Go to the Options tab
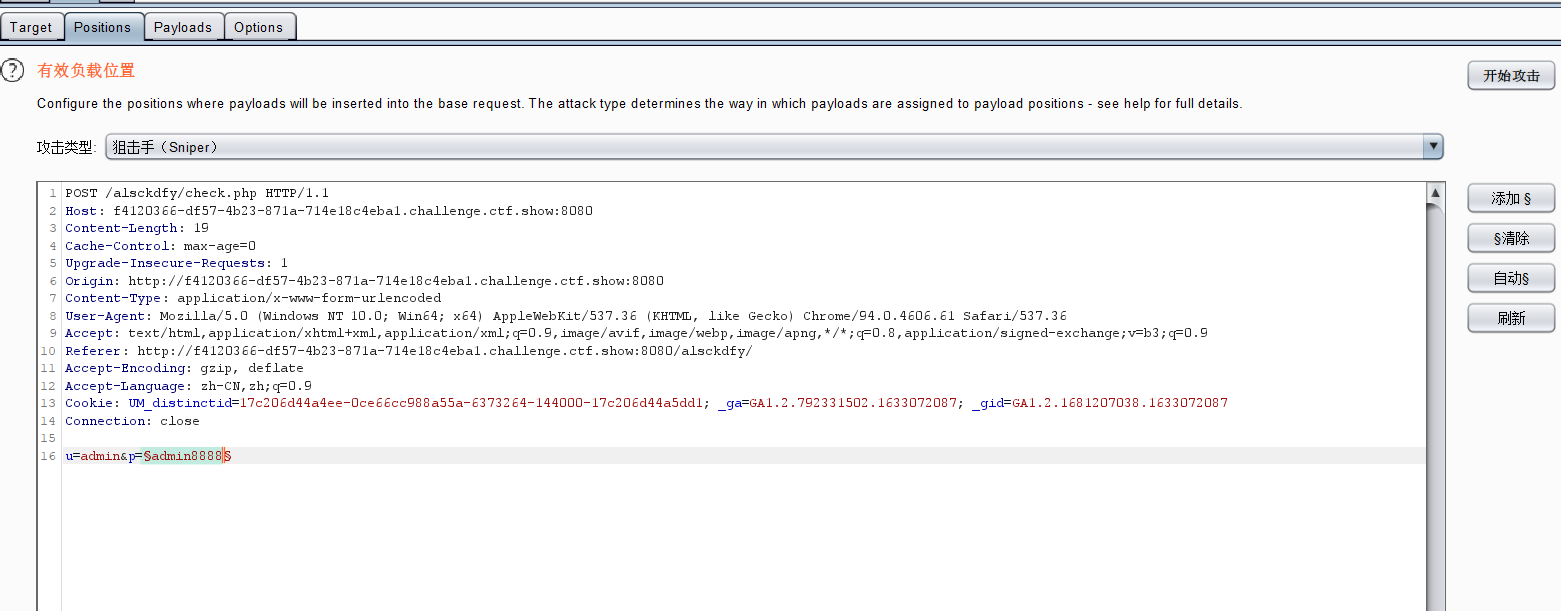 259,27
